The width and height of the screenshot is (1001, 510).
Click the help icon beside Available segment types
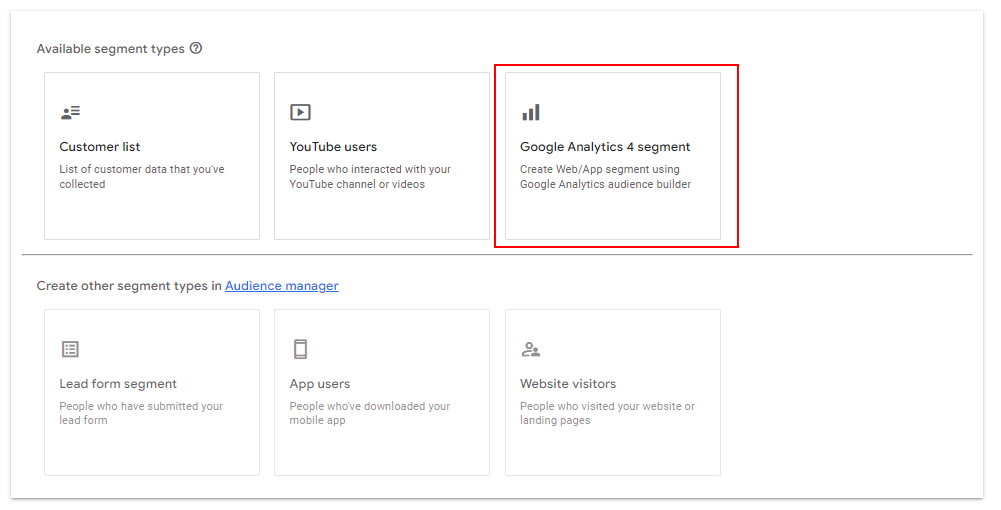coord(196,48)
